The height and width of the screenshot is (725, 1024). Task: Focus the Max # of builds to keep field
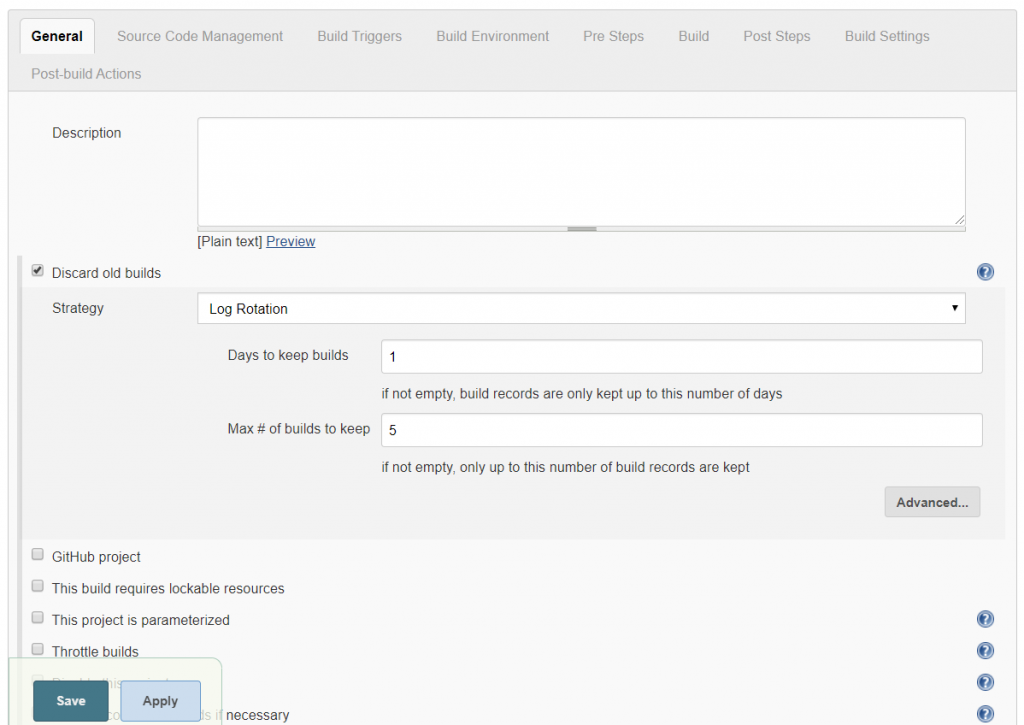(x=682, y=430)
